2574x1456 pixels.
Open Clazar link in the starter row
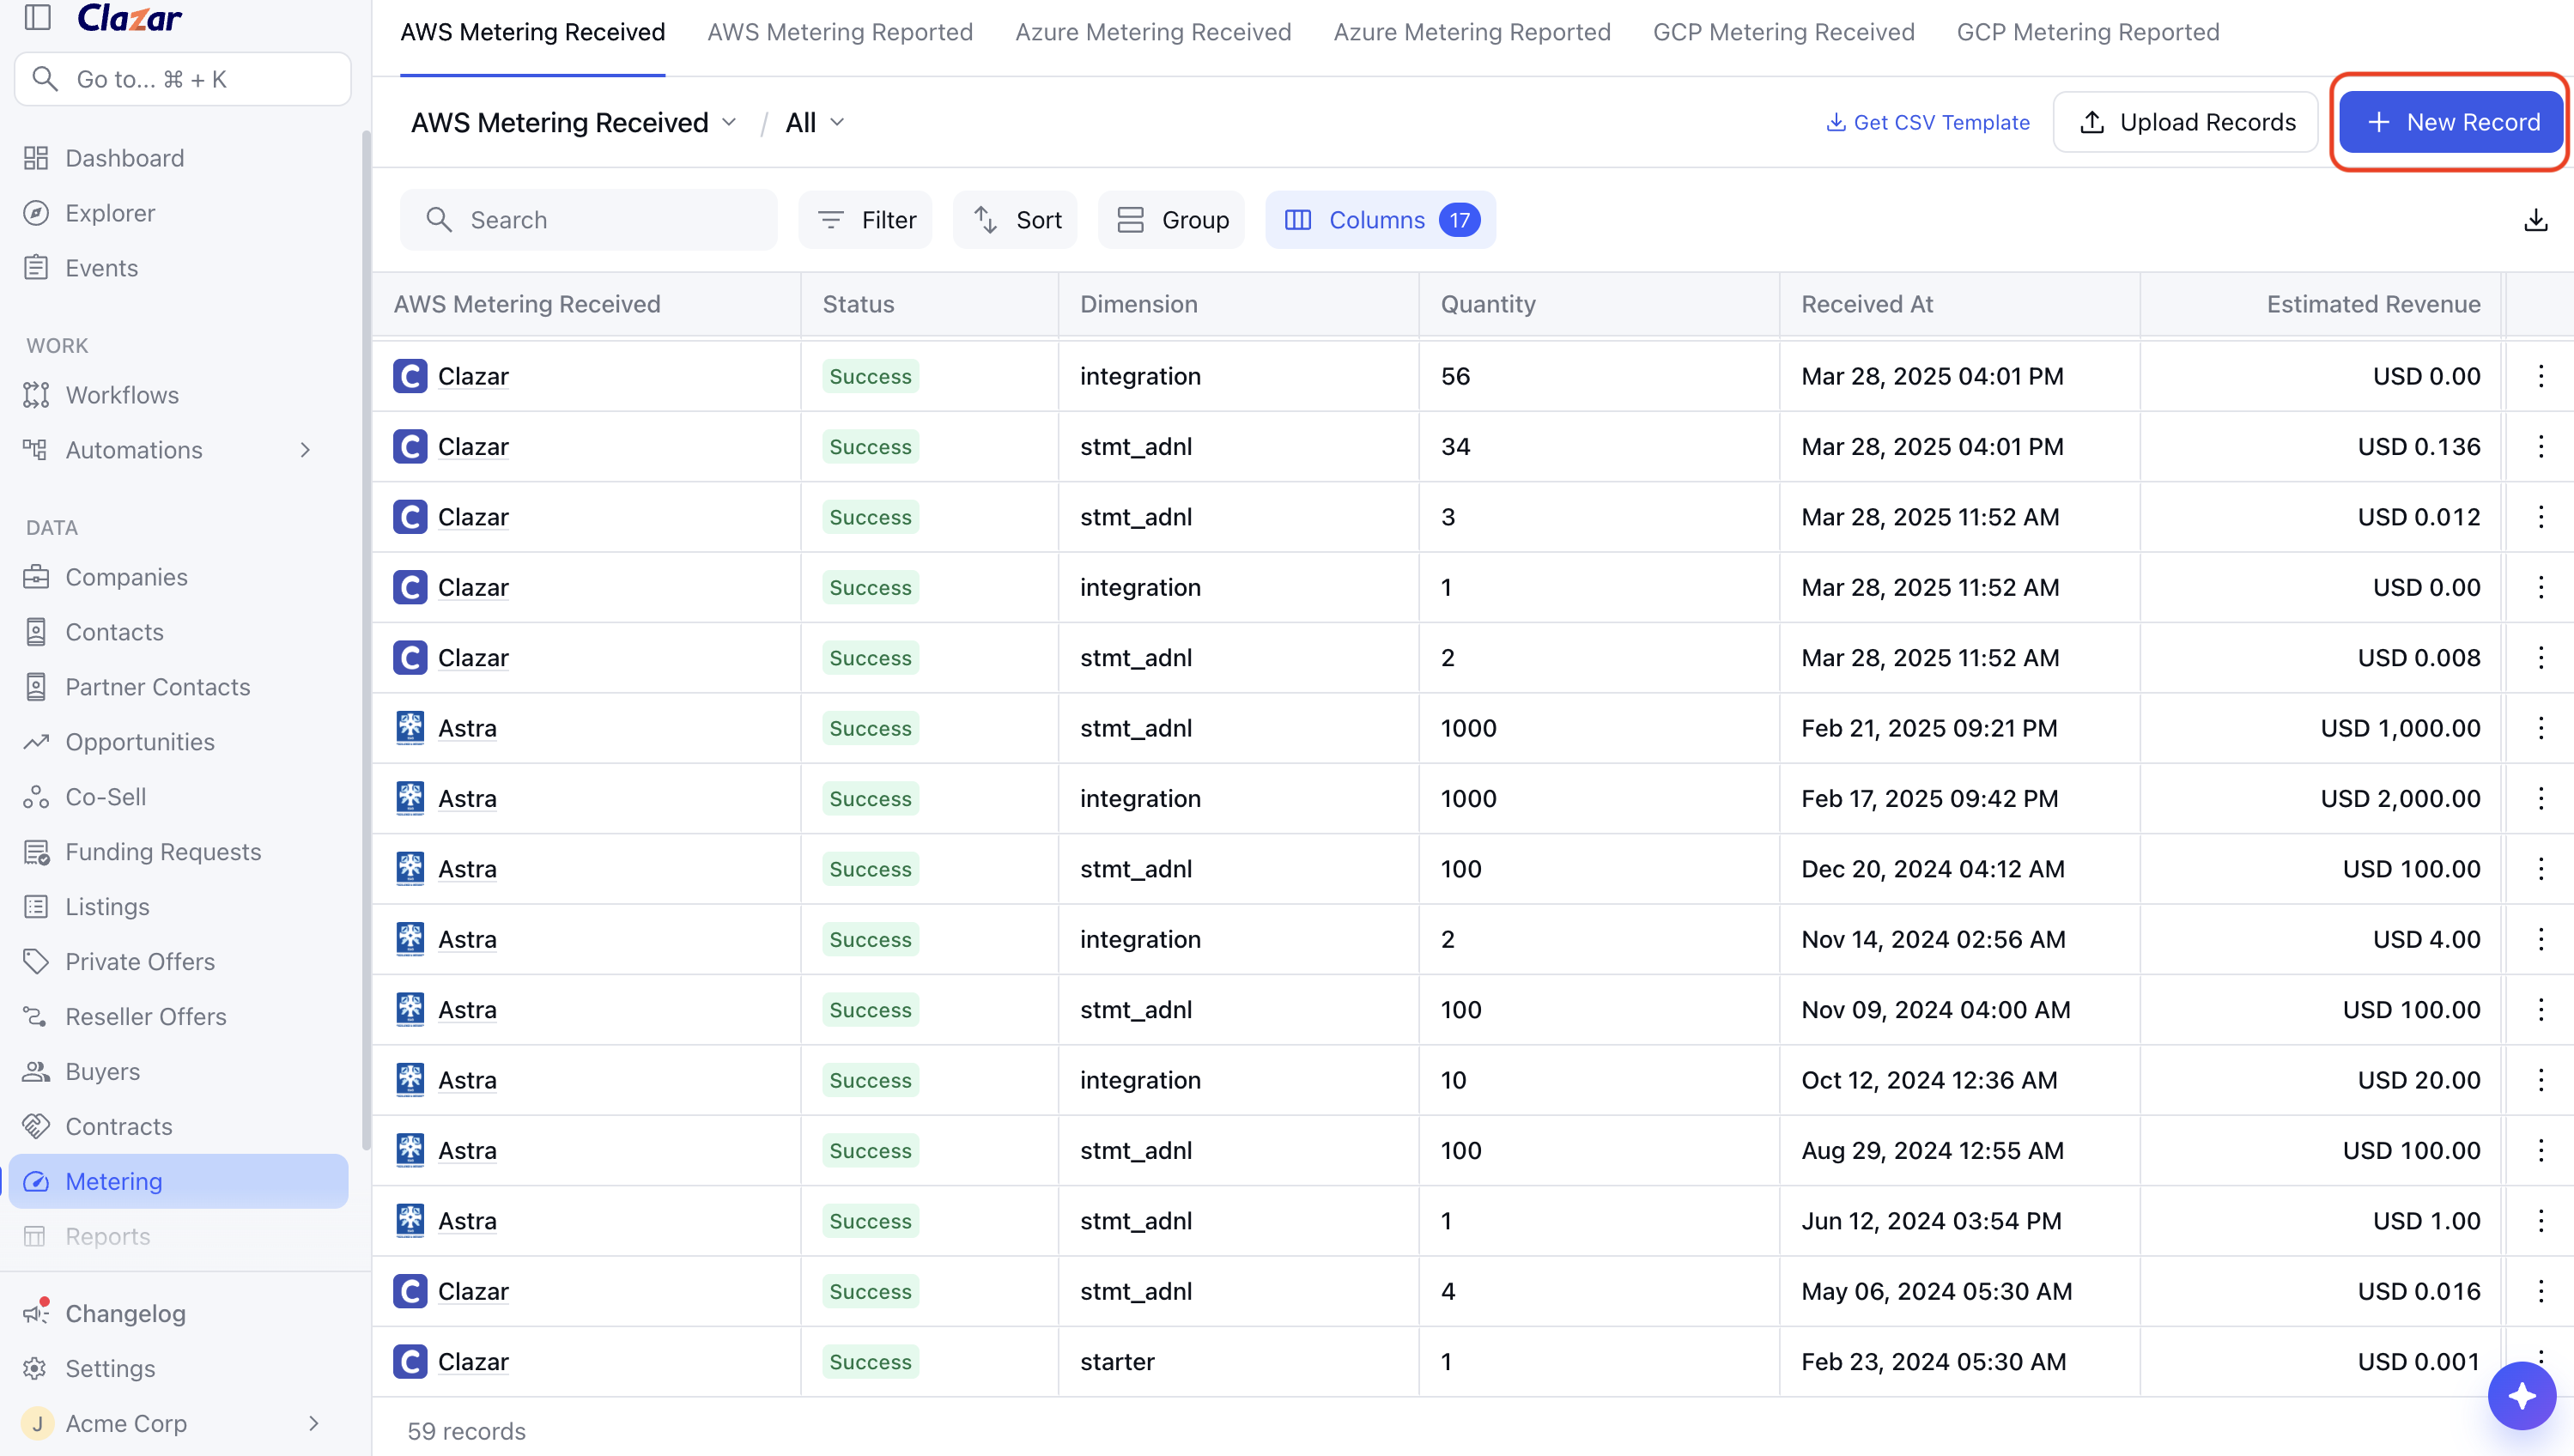pos(473,1361)
